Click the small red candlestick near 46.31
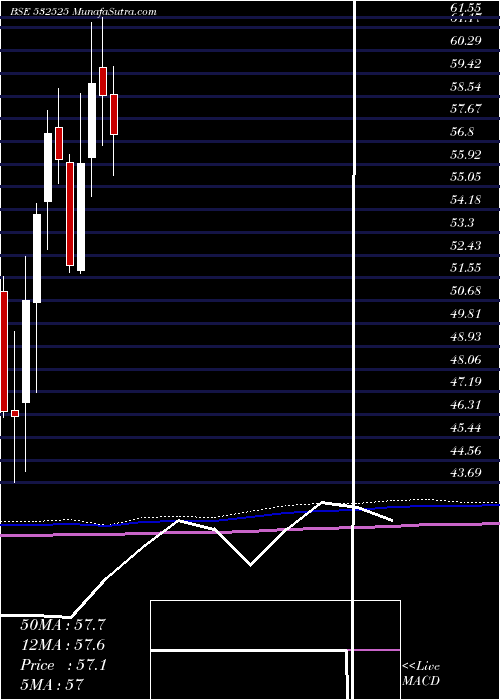This screenshot has width=500, height=700. [x=15, y=413]
